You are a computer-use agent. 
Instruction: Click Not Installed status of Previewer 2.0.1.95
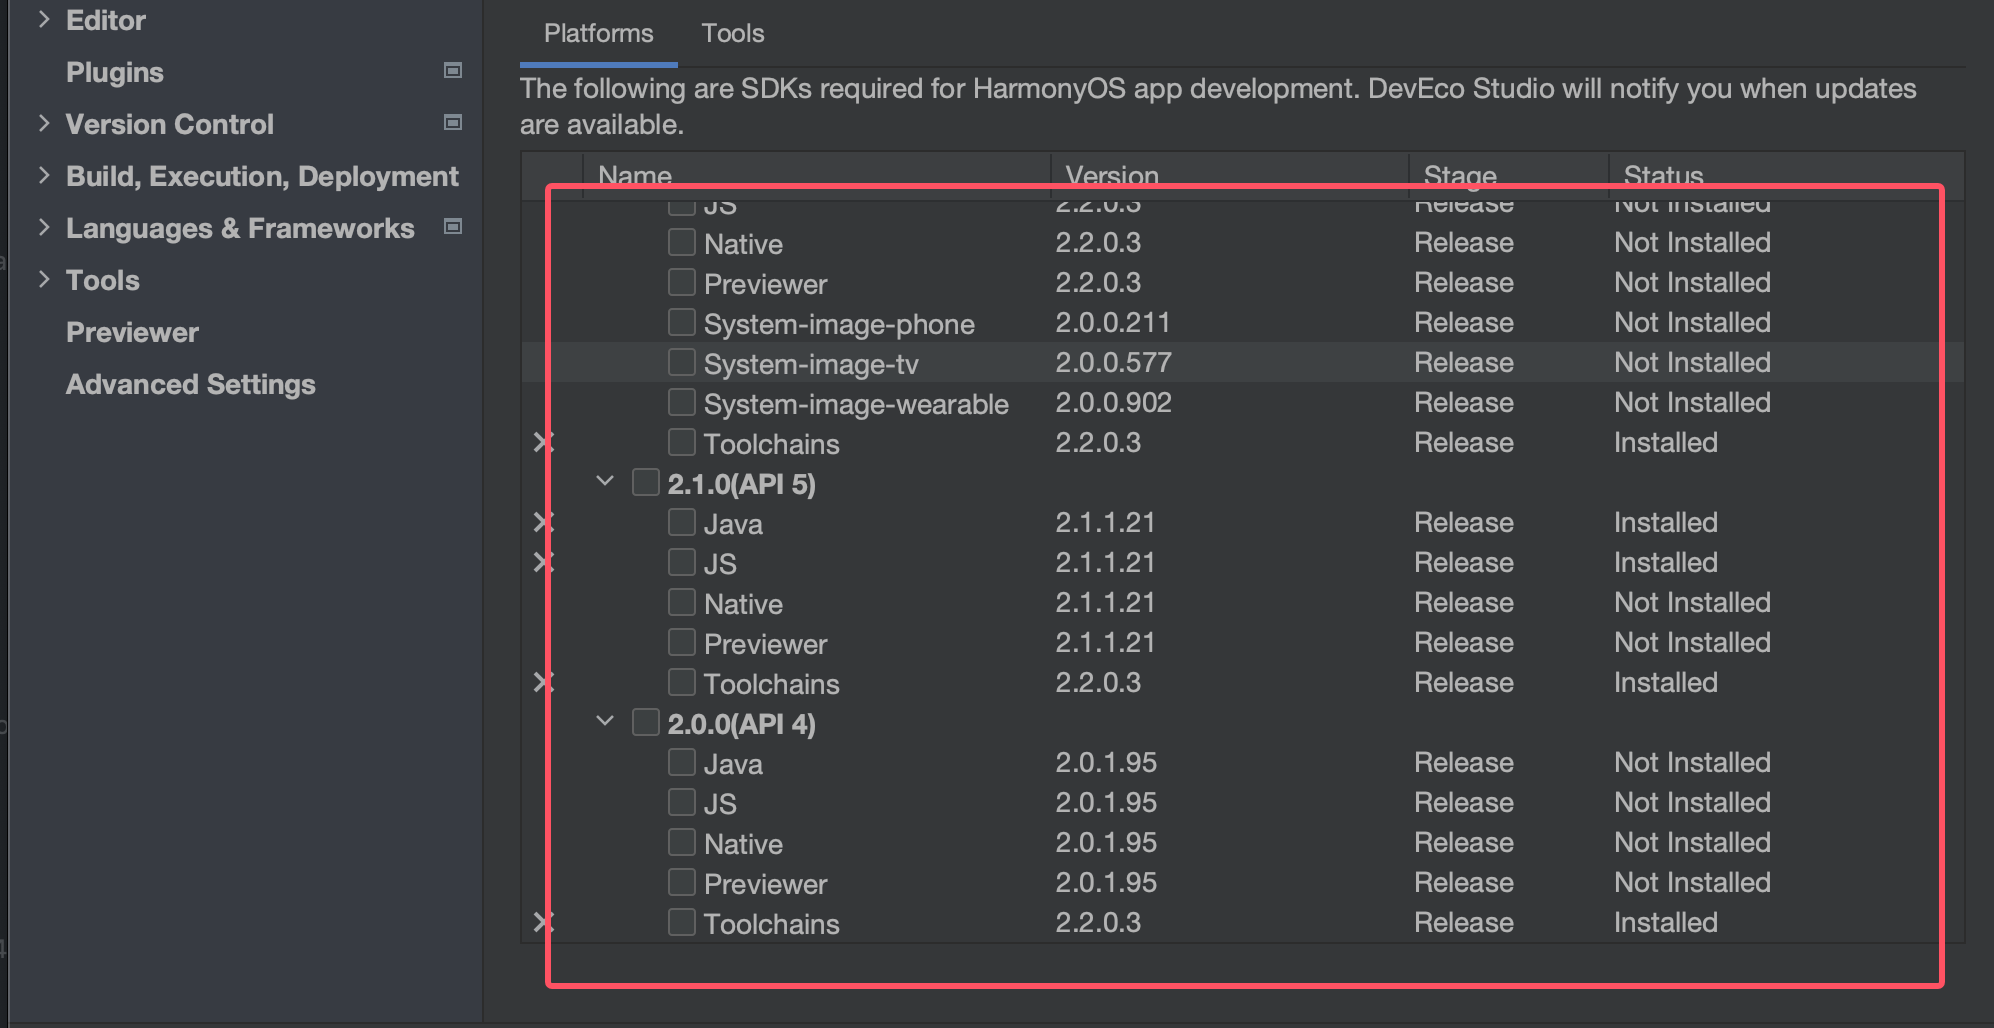[x=1692, y=882]
